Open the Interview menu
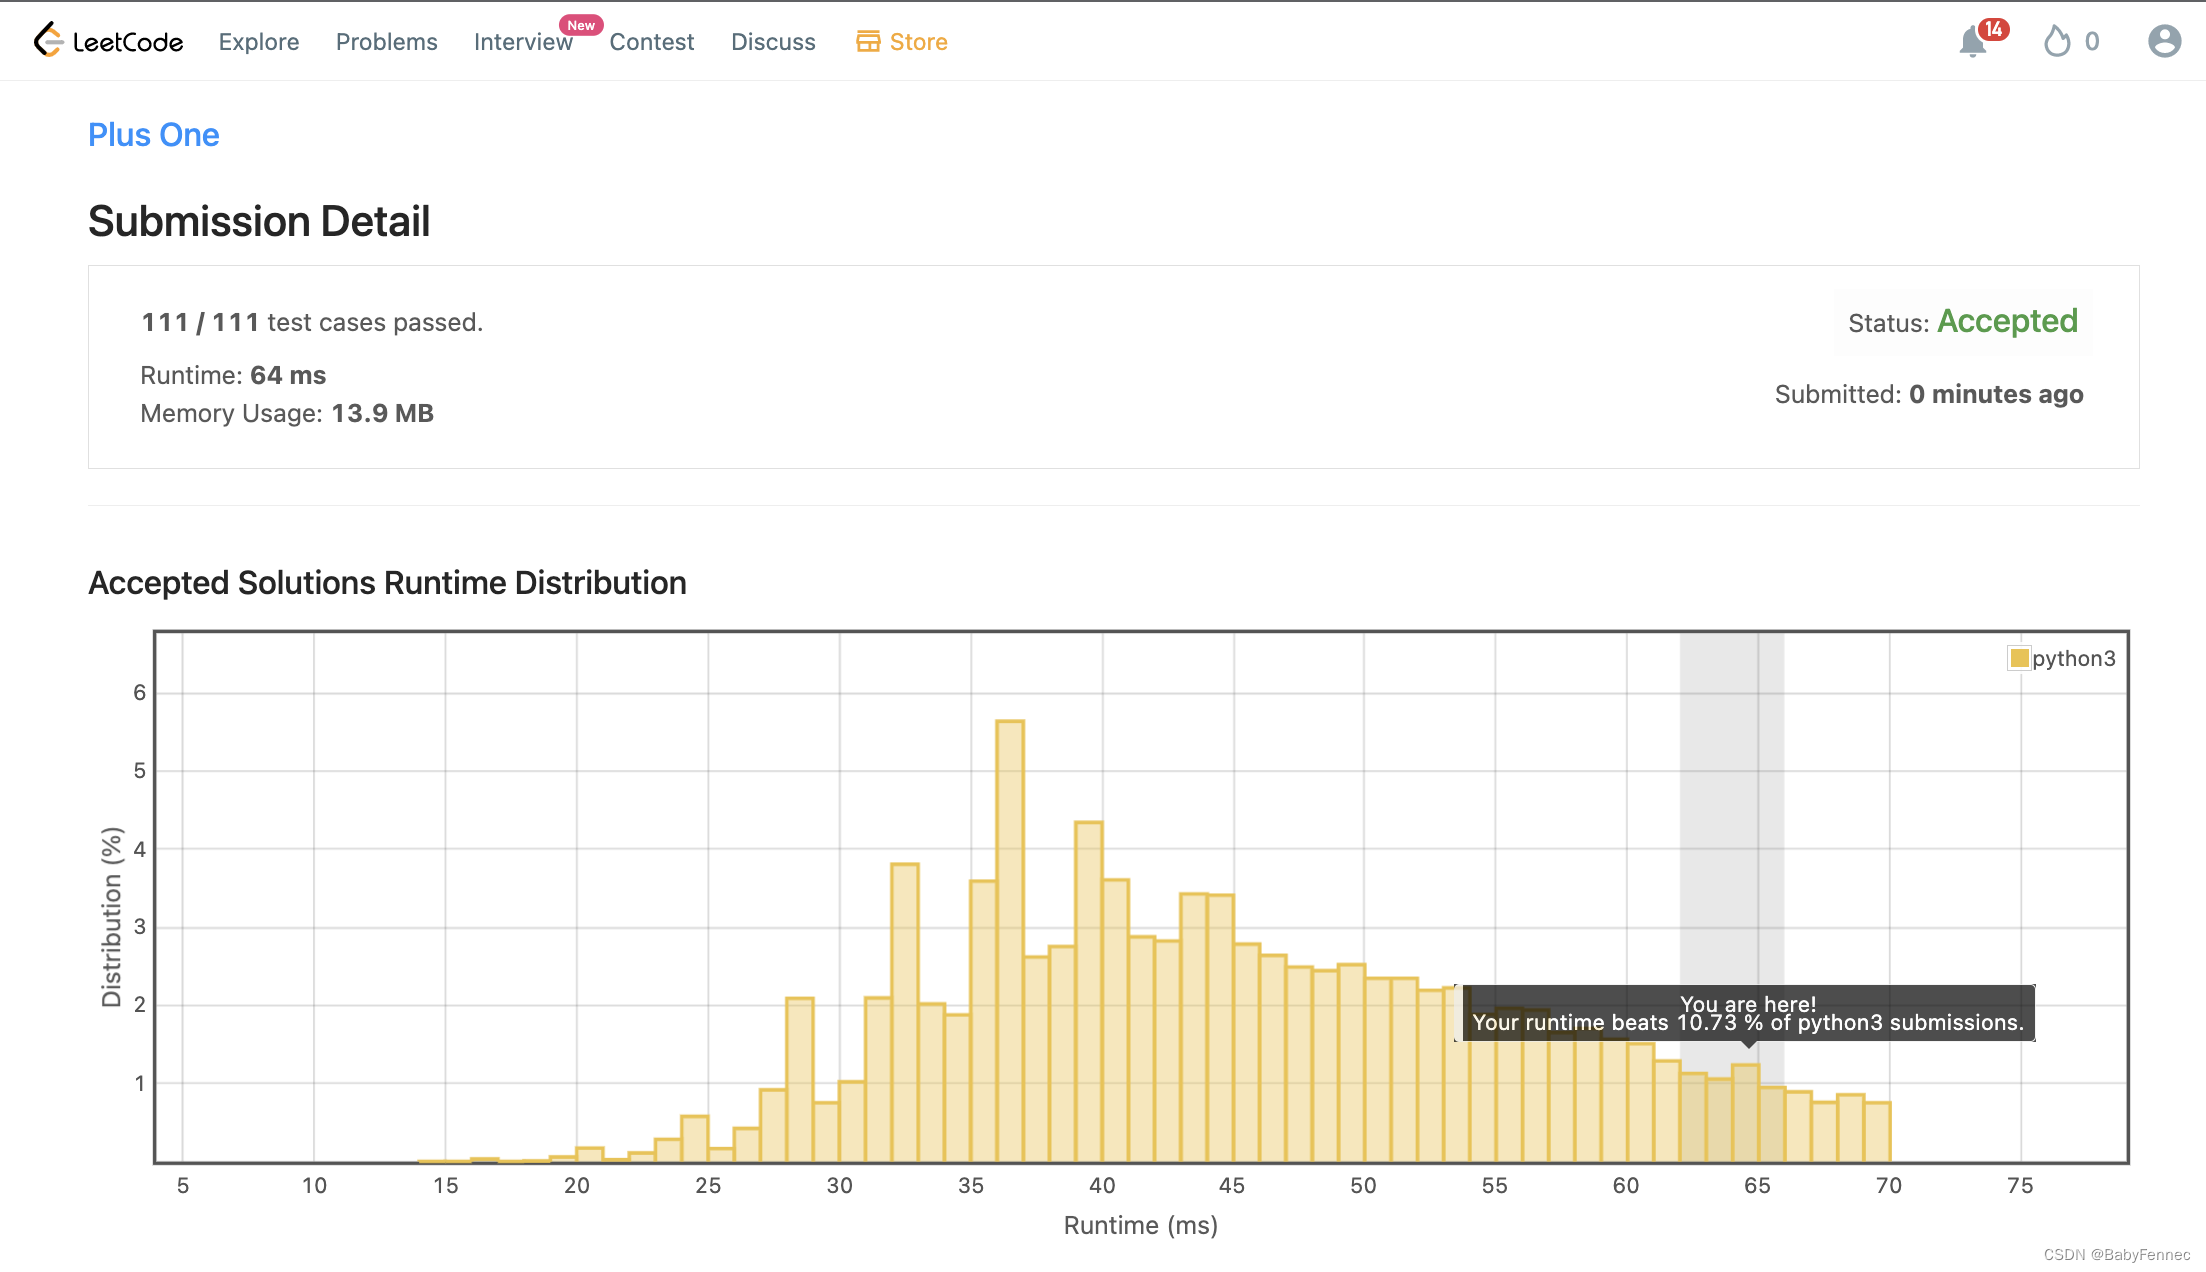Image resolution: width=2206 pixels, height=1272 pixels. 522,42
